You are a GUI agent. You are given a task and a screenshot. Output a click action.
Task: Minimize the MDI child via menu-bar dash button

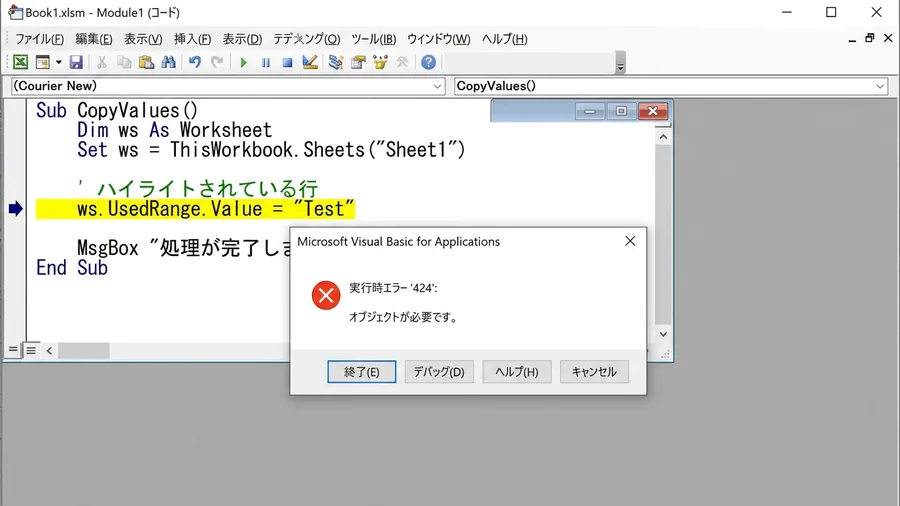coord(852,39)
